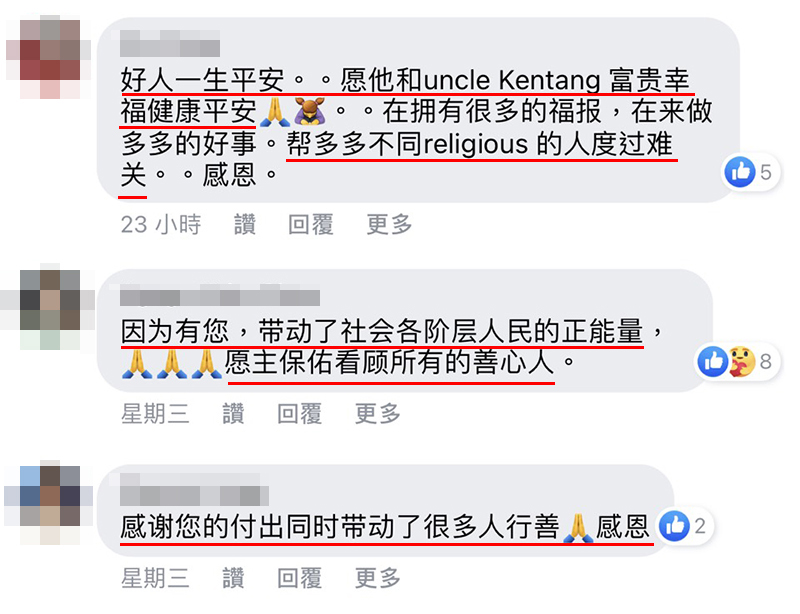This screenshot has width=800, height=614.
Task: Expand 更多 under the 因为有您 comment
Action: click(x=378, y=413)
